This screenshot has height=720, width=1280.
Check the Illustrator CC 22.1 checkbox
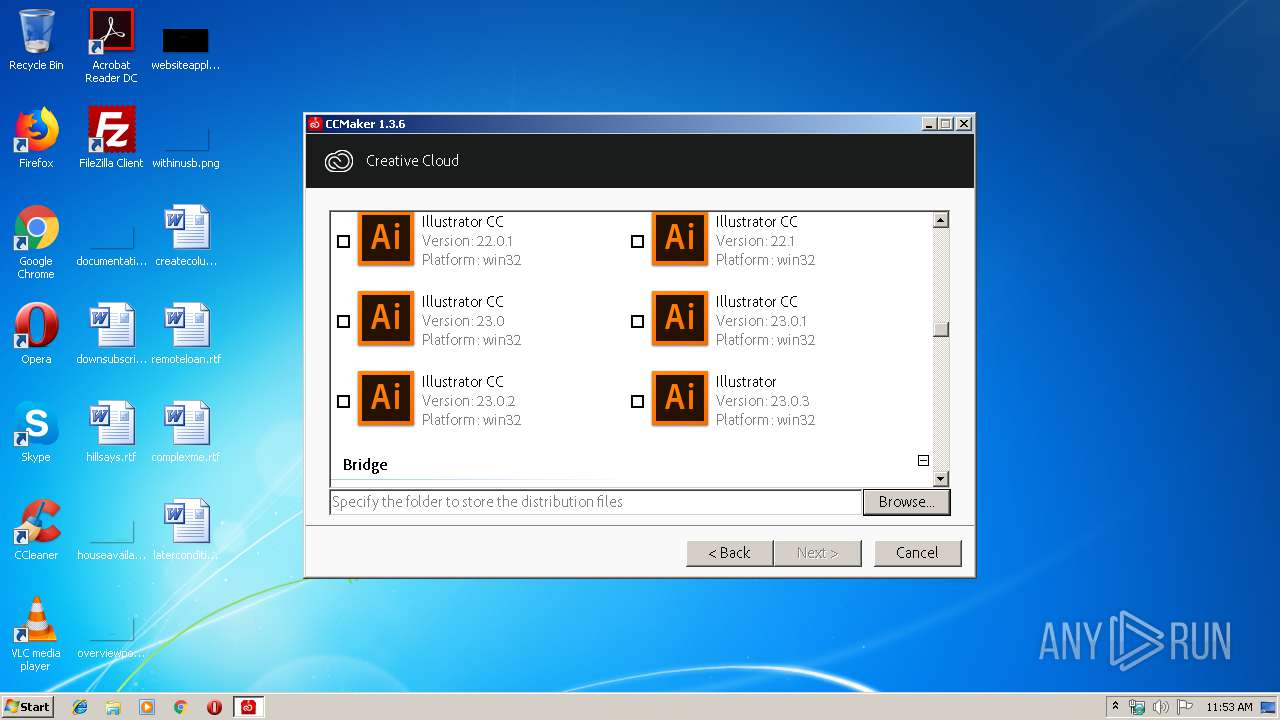click(x=637, y=241)
